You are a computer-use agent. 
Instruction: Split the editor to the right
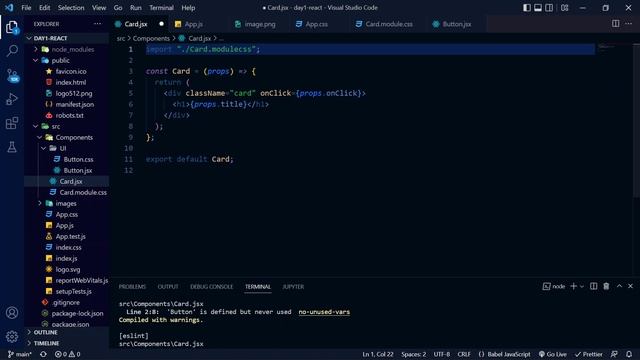[616, 24]
